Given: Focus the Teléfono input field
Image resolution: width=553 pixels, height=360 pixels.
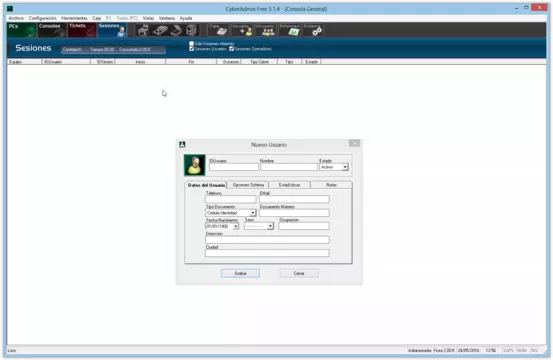Looking at the screenshot, I should tap(231, 200).
